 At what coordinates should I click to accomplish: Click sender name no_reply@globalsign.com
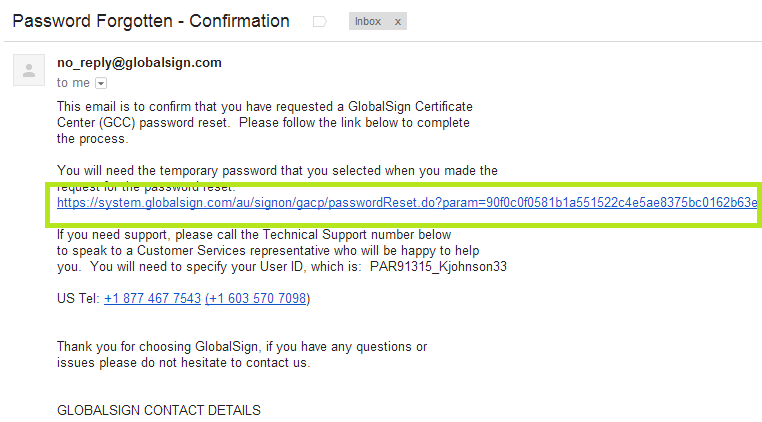[x=139, y=62]
